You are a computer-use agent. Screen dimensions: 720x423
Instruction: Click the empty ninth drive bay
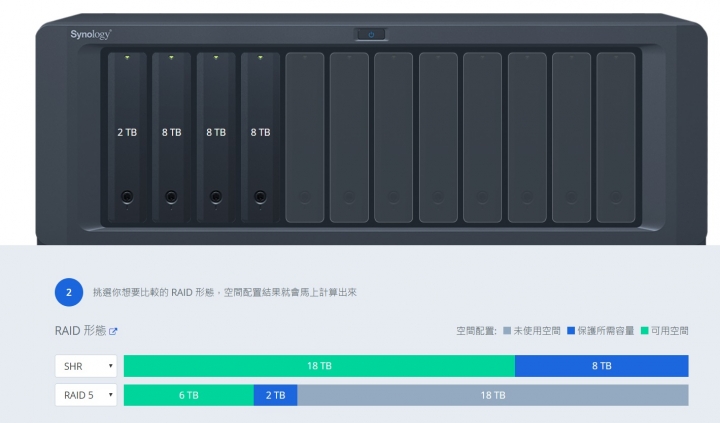point(483,137)
